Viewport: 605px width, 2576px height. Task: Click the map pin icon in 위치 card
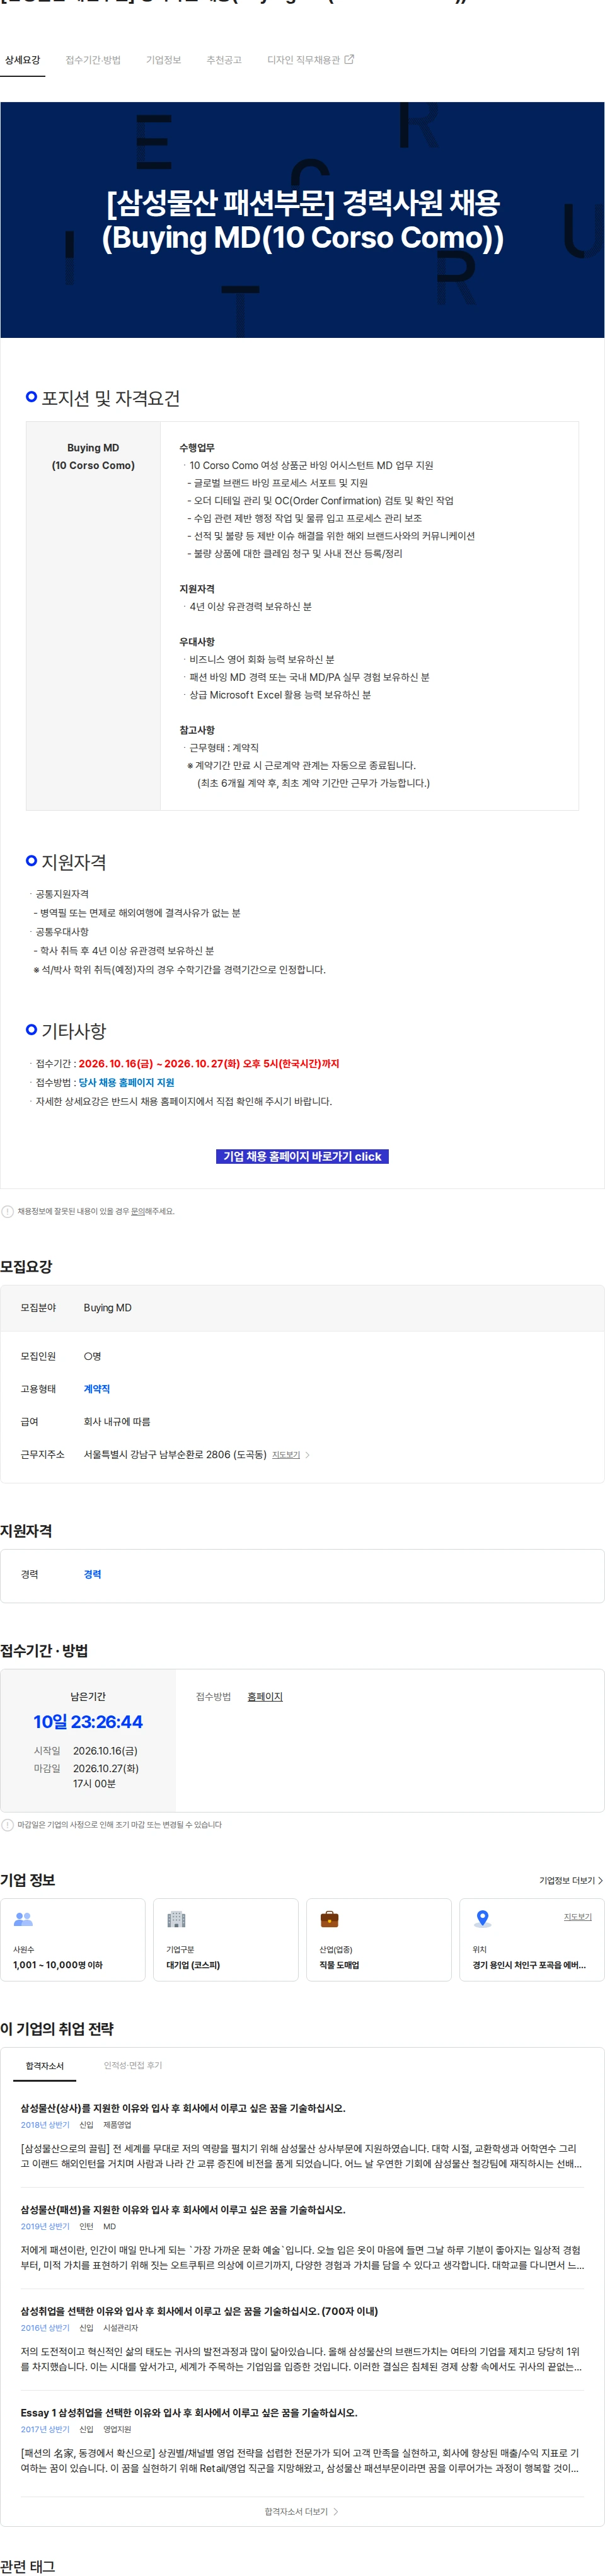[x=482, y=1918]
